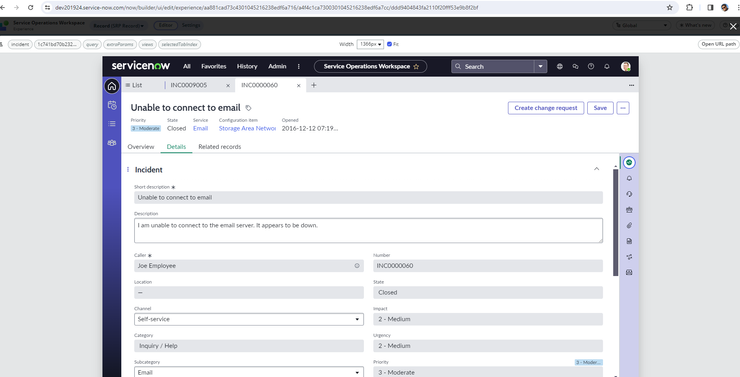Click into the Description text area
Viewport: 740px width, 377px height.
coord(368,230)
